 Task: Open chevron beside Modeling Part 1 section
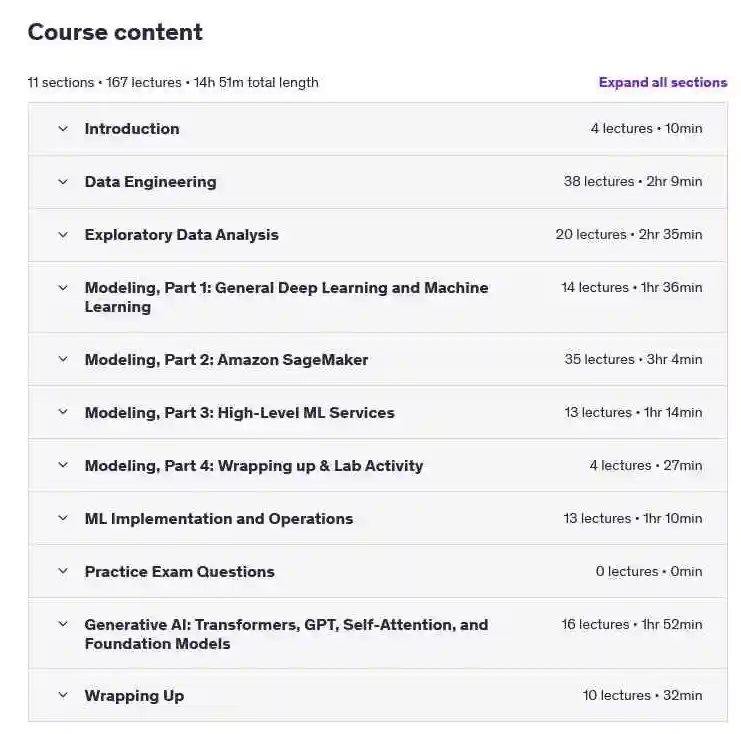(x=63, y=287)
